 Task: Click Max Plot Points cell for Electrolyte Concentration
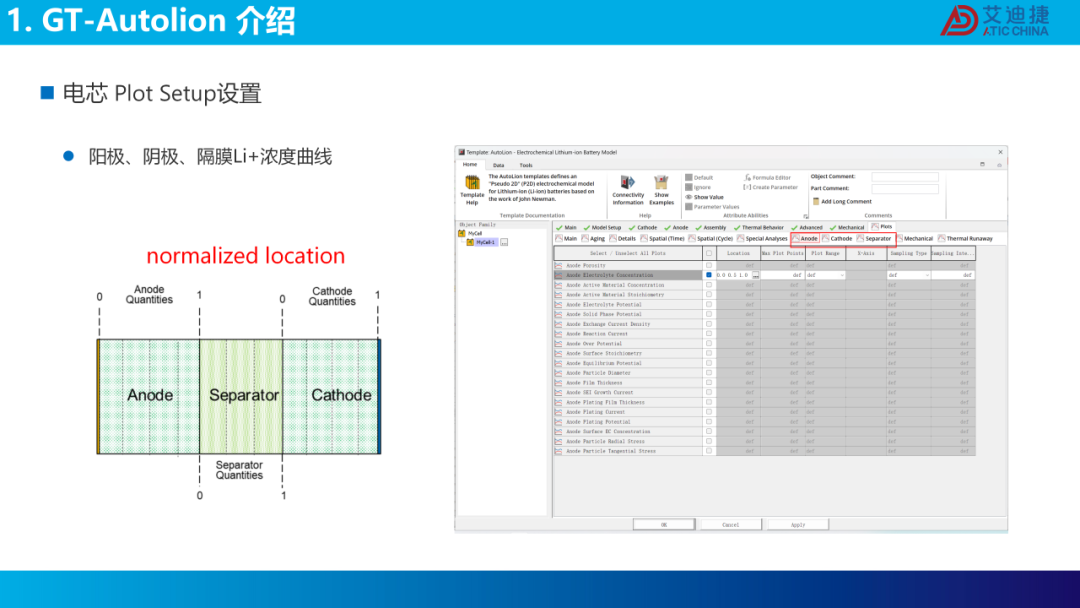click(x=782, y=275)
